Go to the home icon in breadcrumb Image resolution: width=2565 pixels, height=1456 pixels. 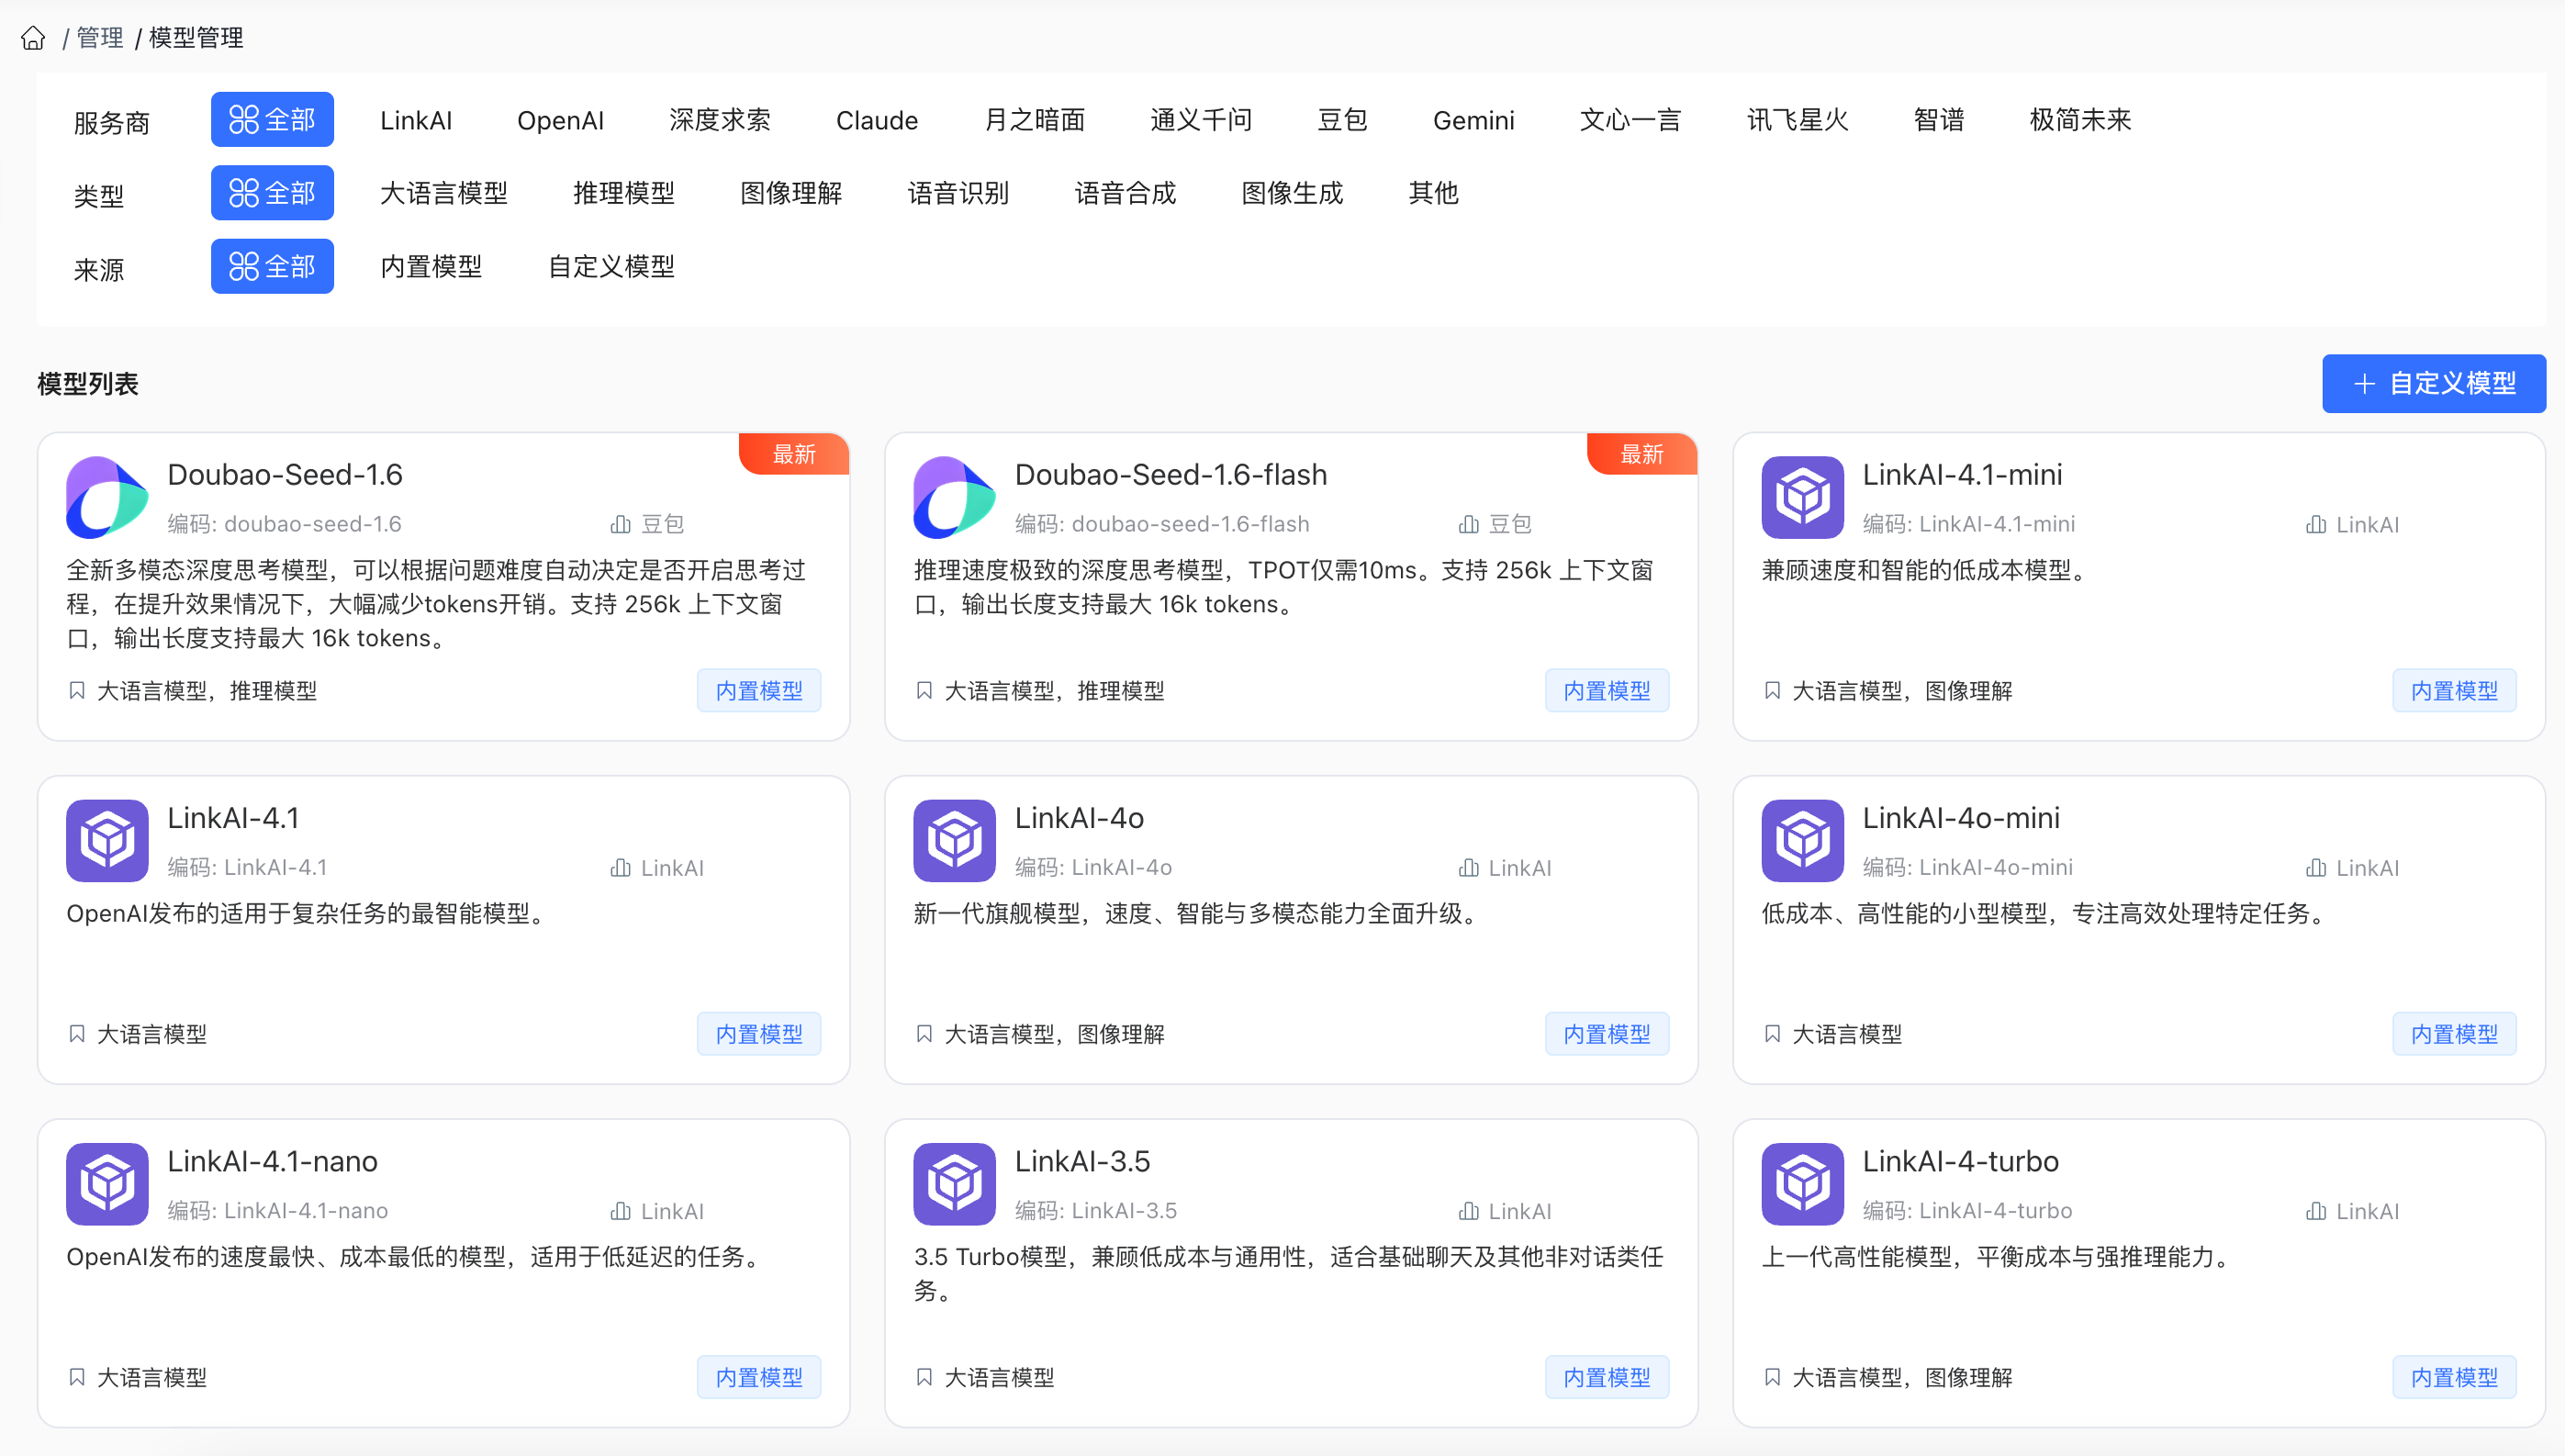[33, 38]
